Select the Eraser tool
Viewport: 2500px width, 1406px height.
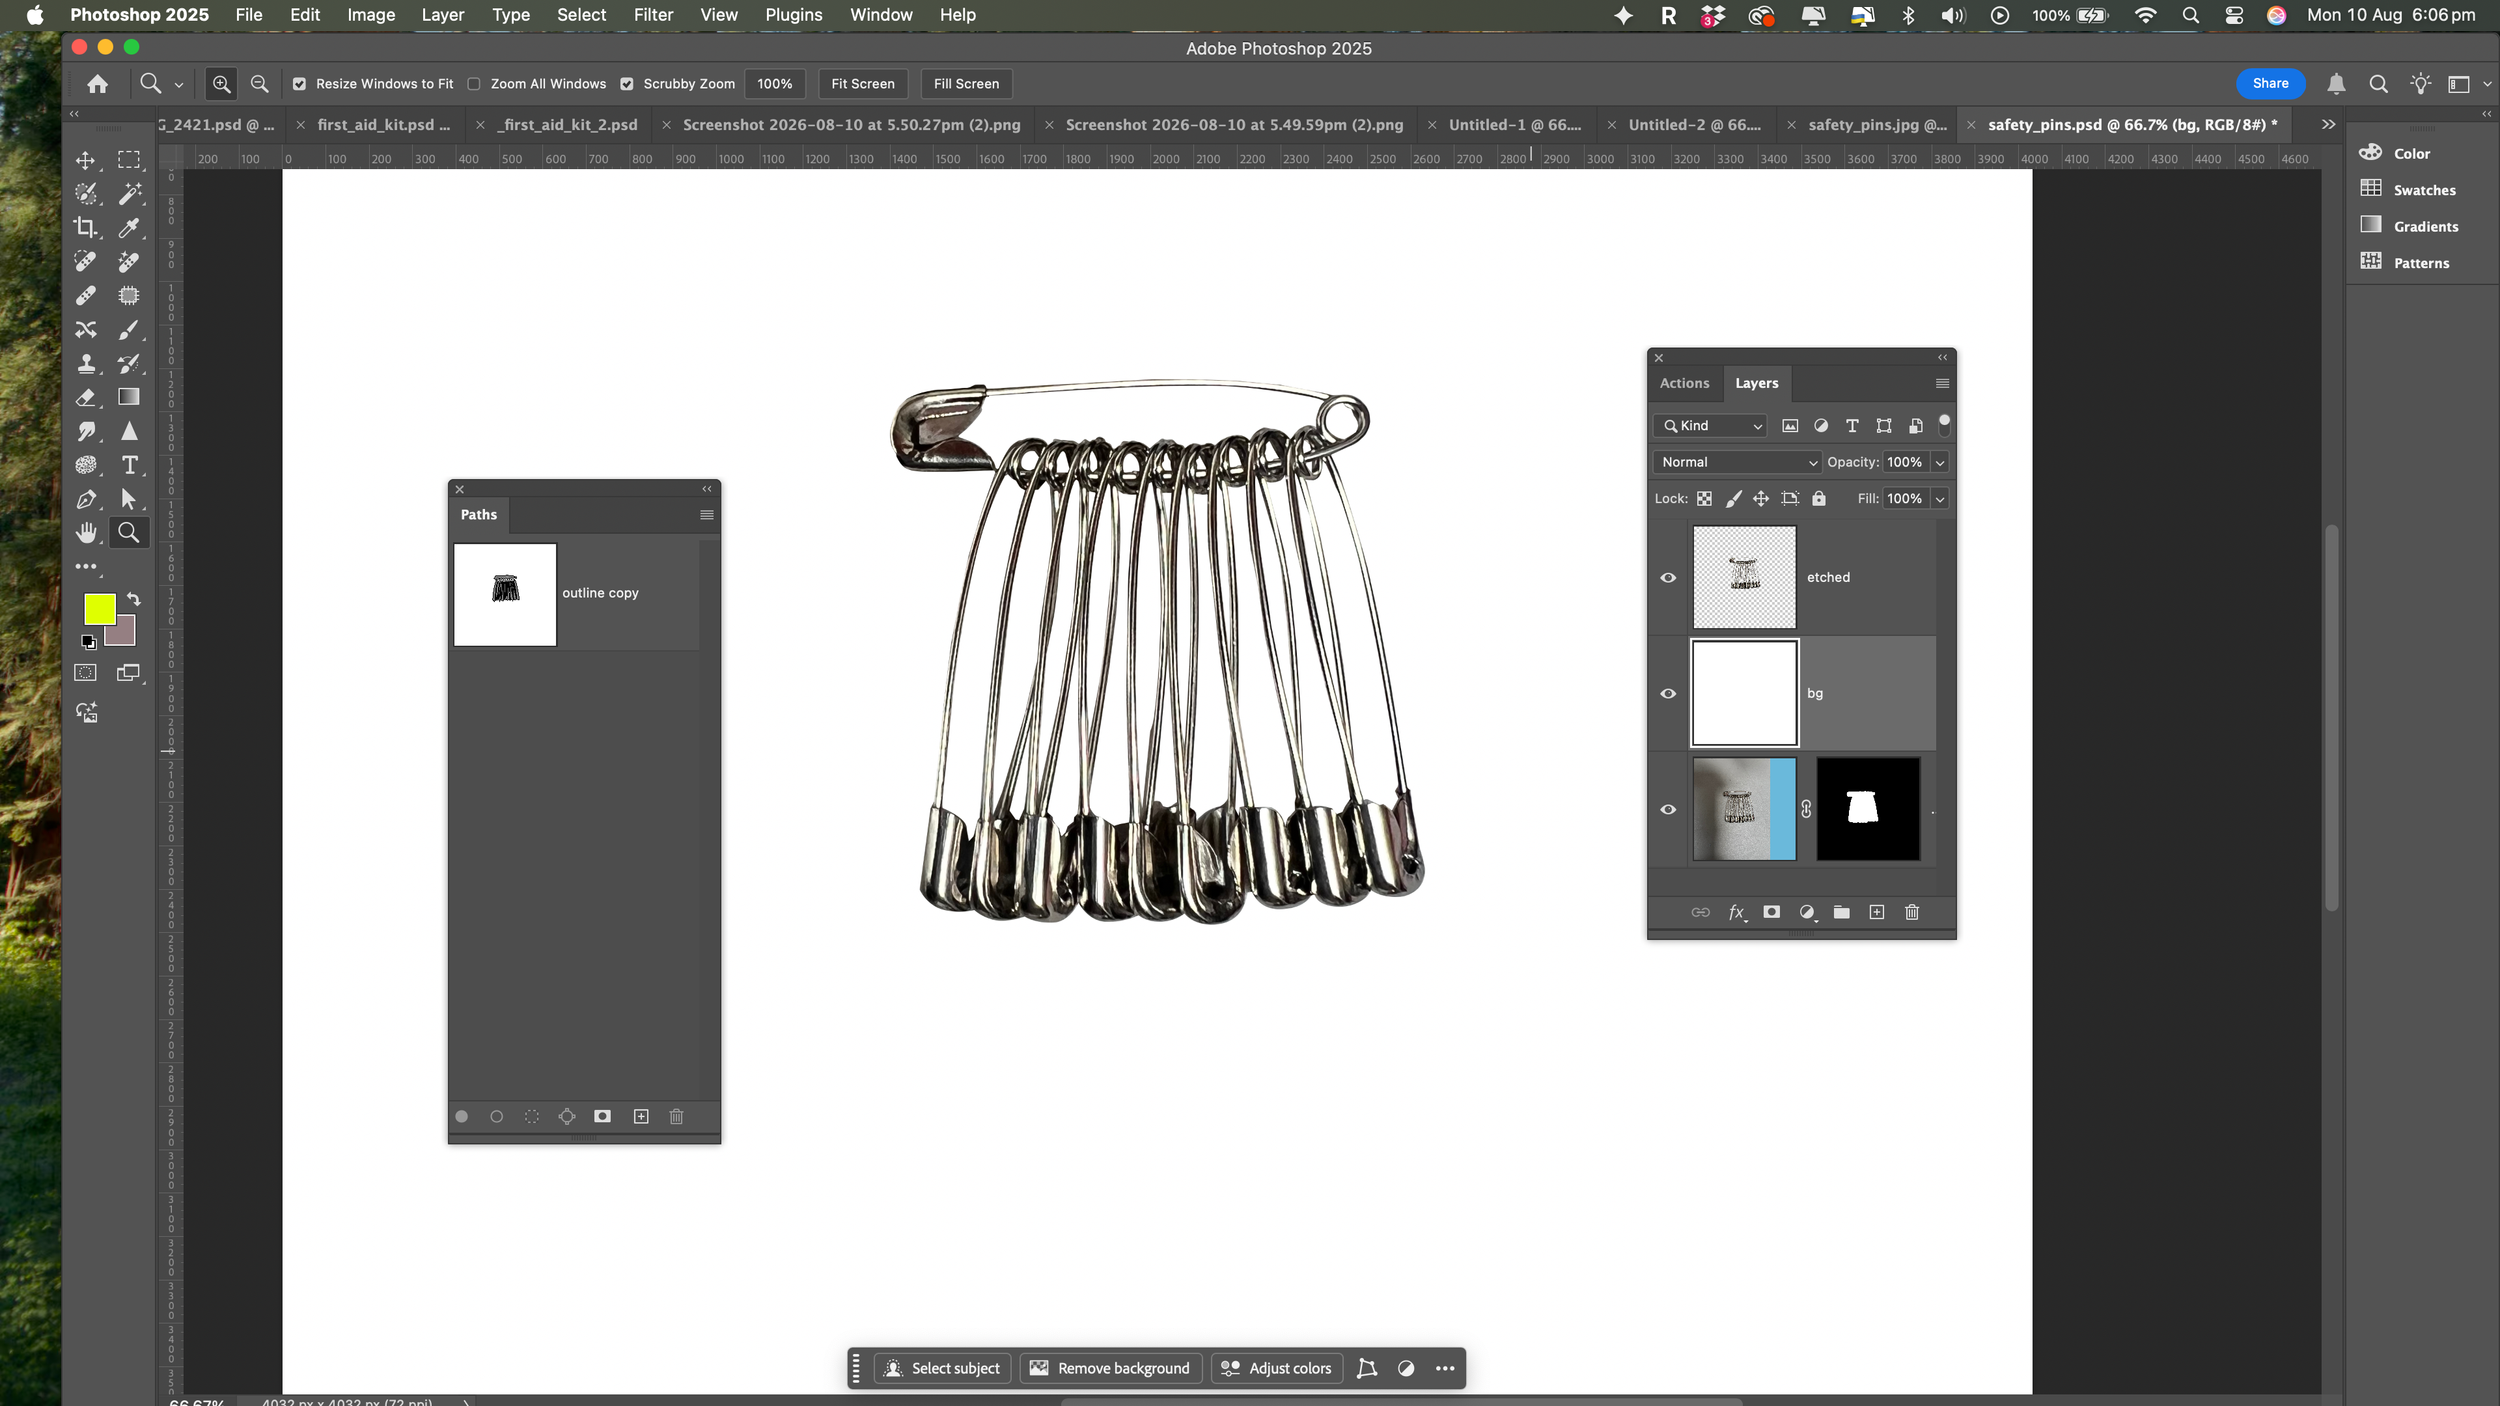[86, 398]
